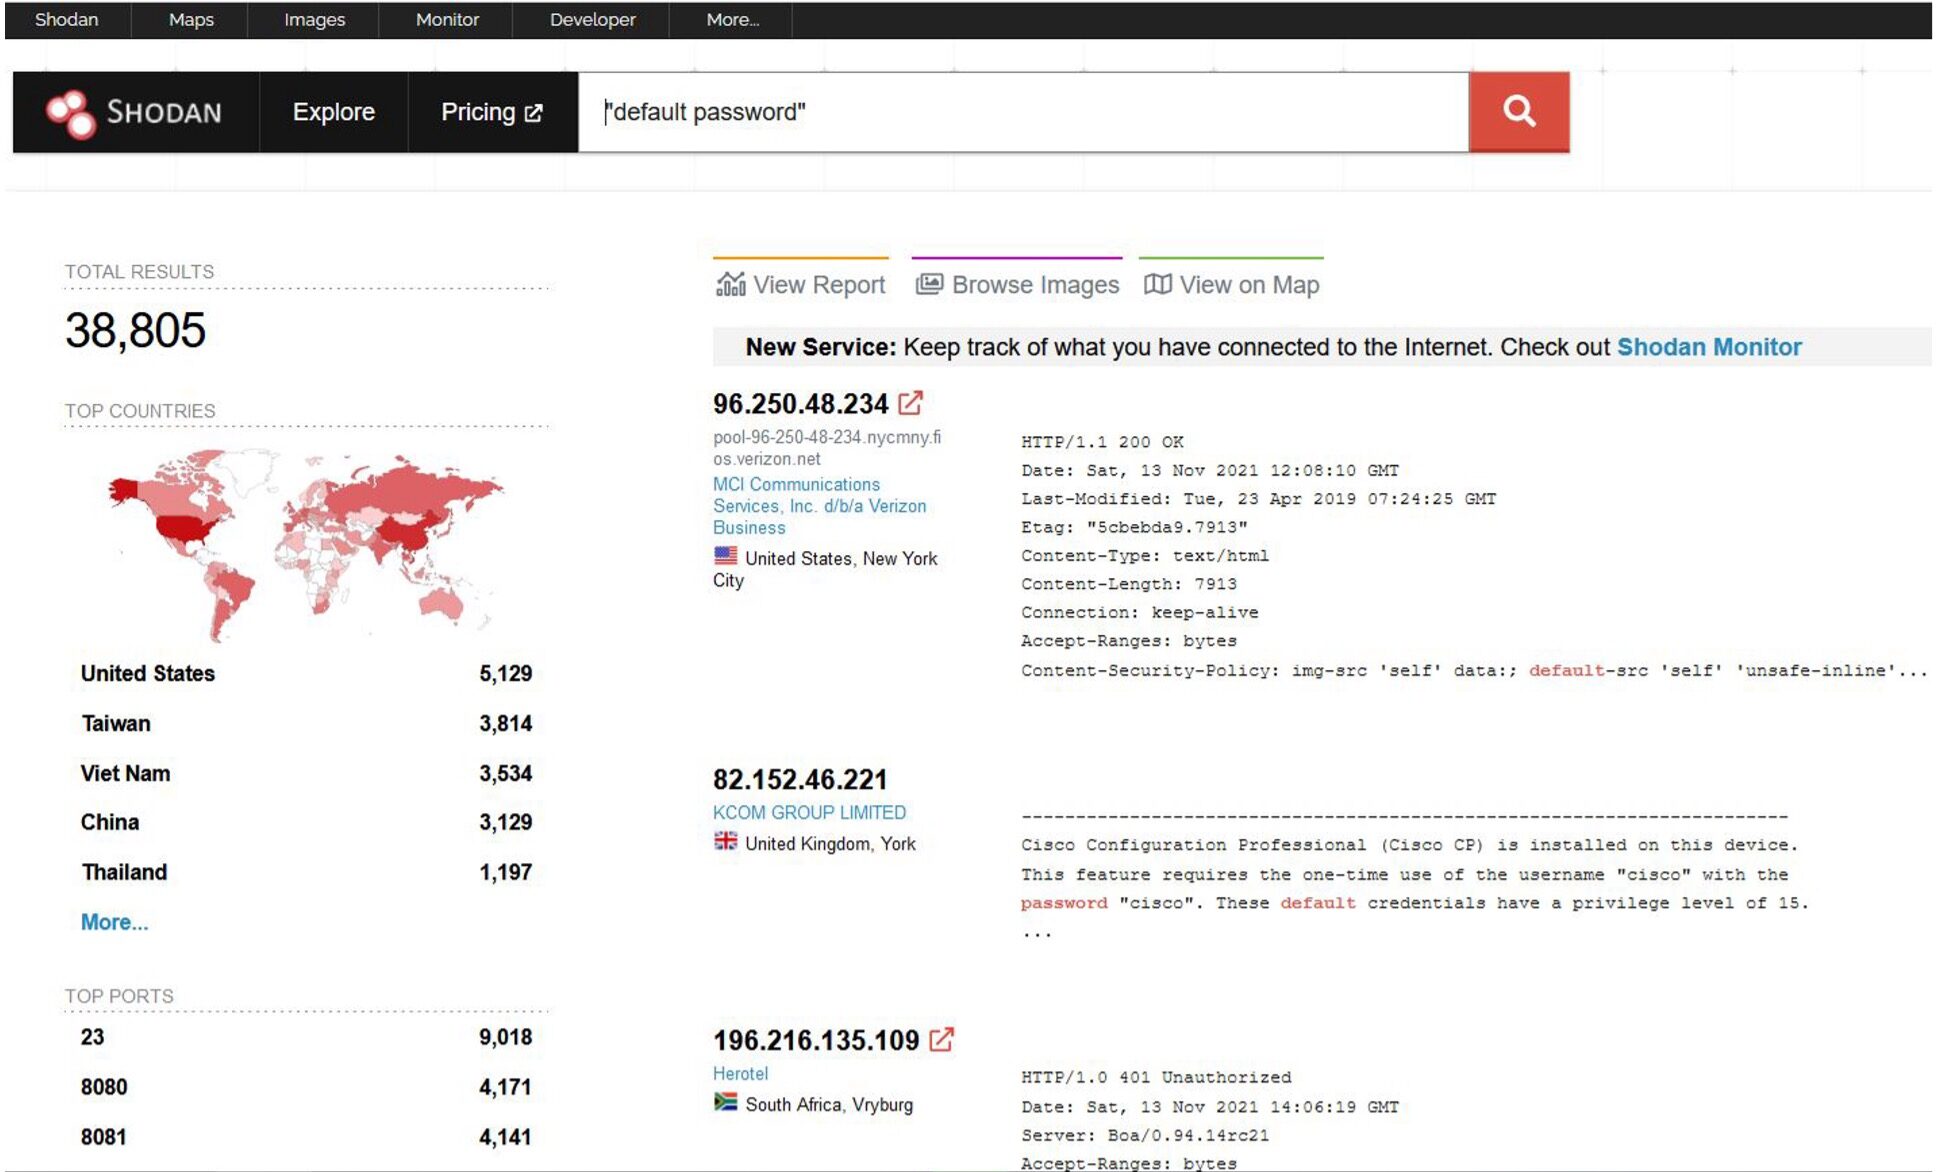Open the Images top menu item

[314, 20]
